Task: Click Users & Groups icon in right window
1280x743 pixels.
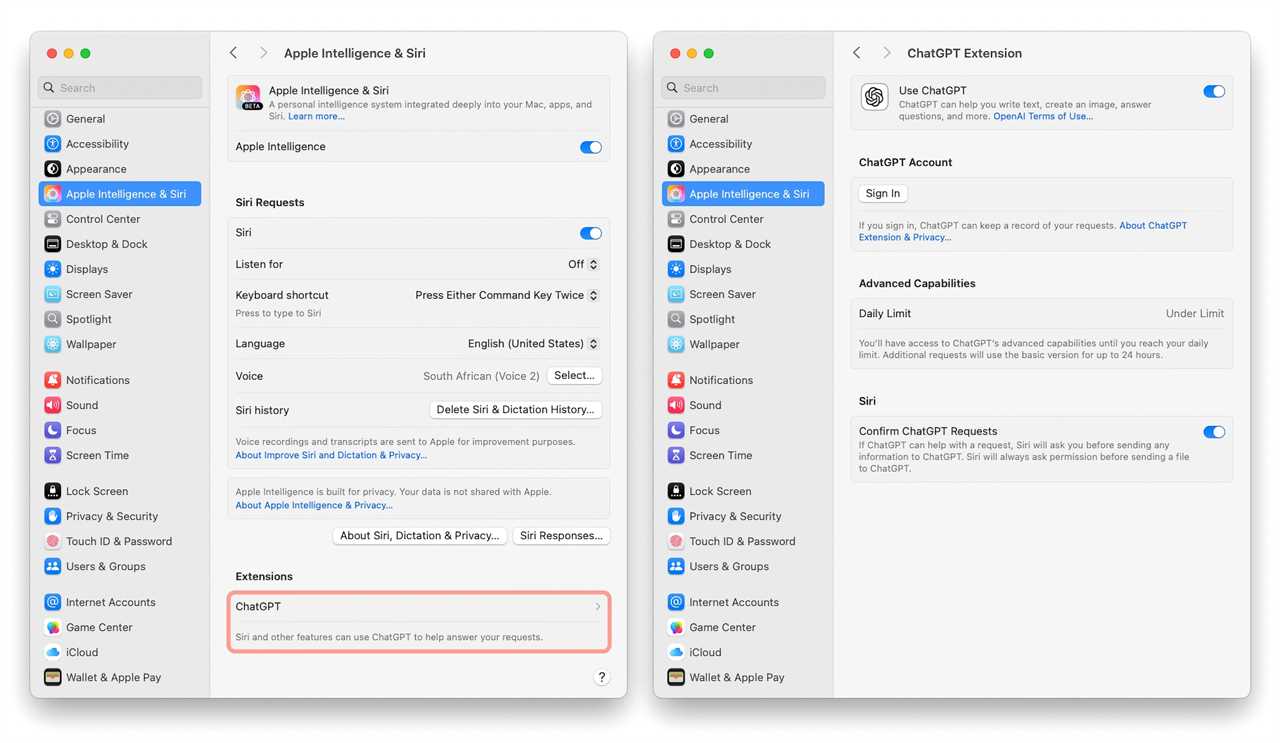Action: tap(676, 566)
